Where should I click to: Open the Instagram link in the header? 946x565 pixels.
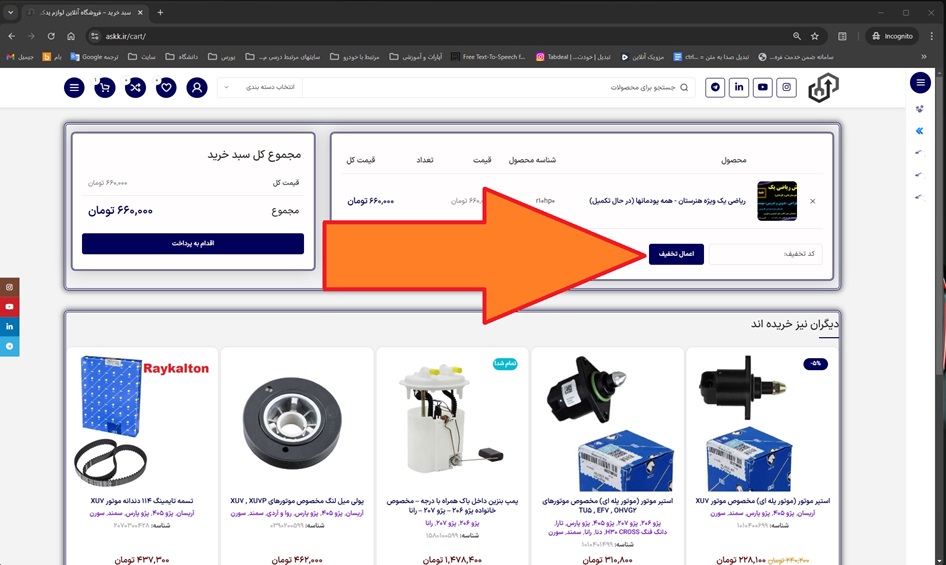(x=787, y=88)
